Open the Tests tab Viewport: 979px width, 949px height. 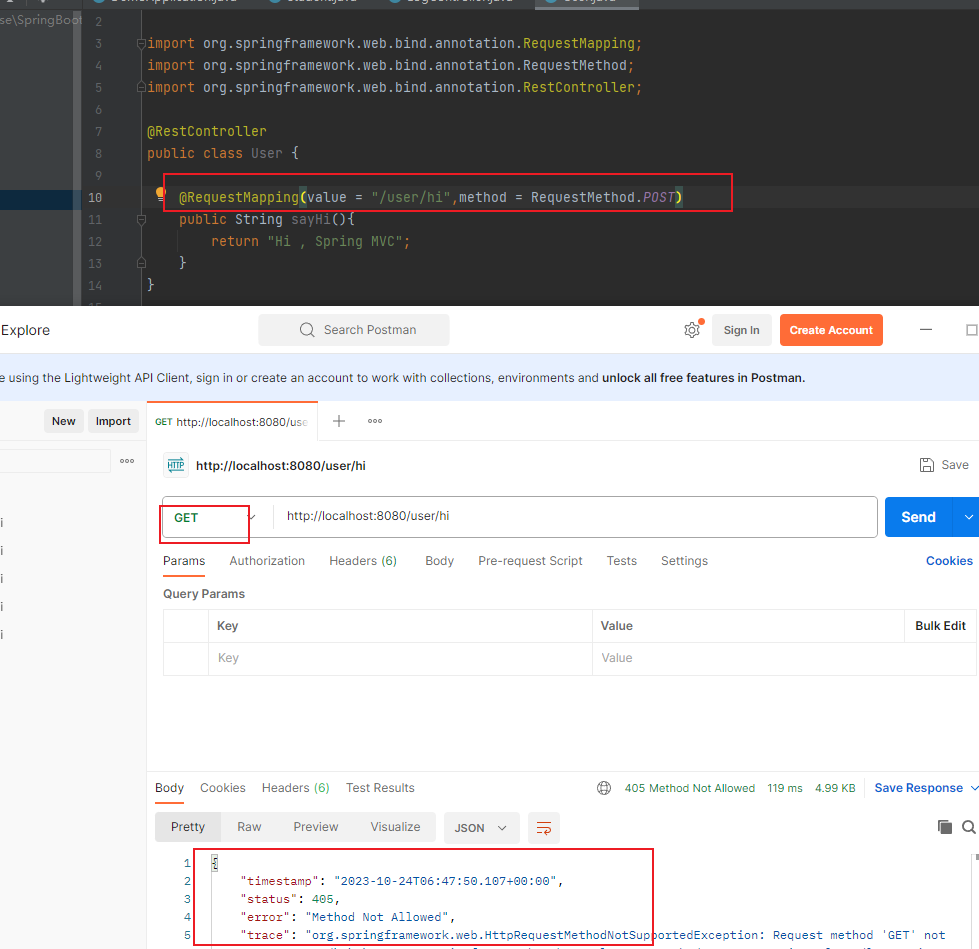coord(621,561)
